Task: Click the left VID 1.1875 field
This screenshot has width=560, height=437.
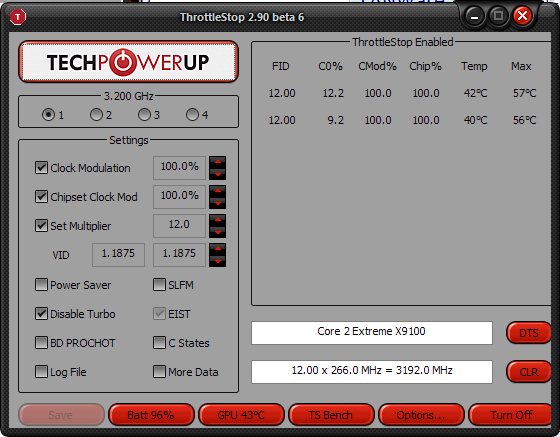Action: [118, 255]
